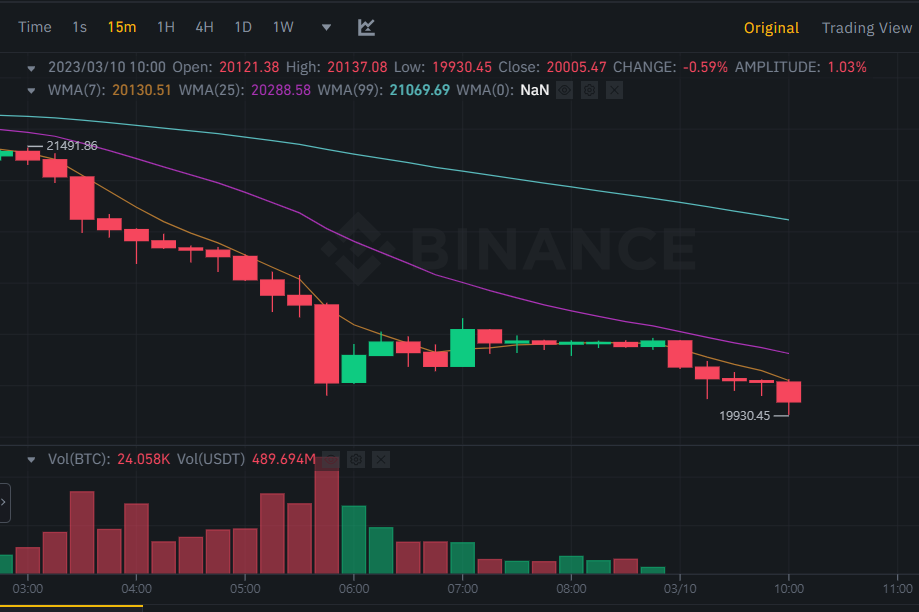919x612 pixels.
Task: Select the Original chart view
Action: (x=771, y=28)
